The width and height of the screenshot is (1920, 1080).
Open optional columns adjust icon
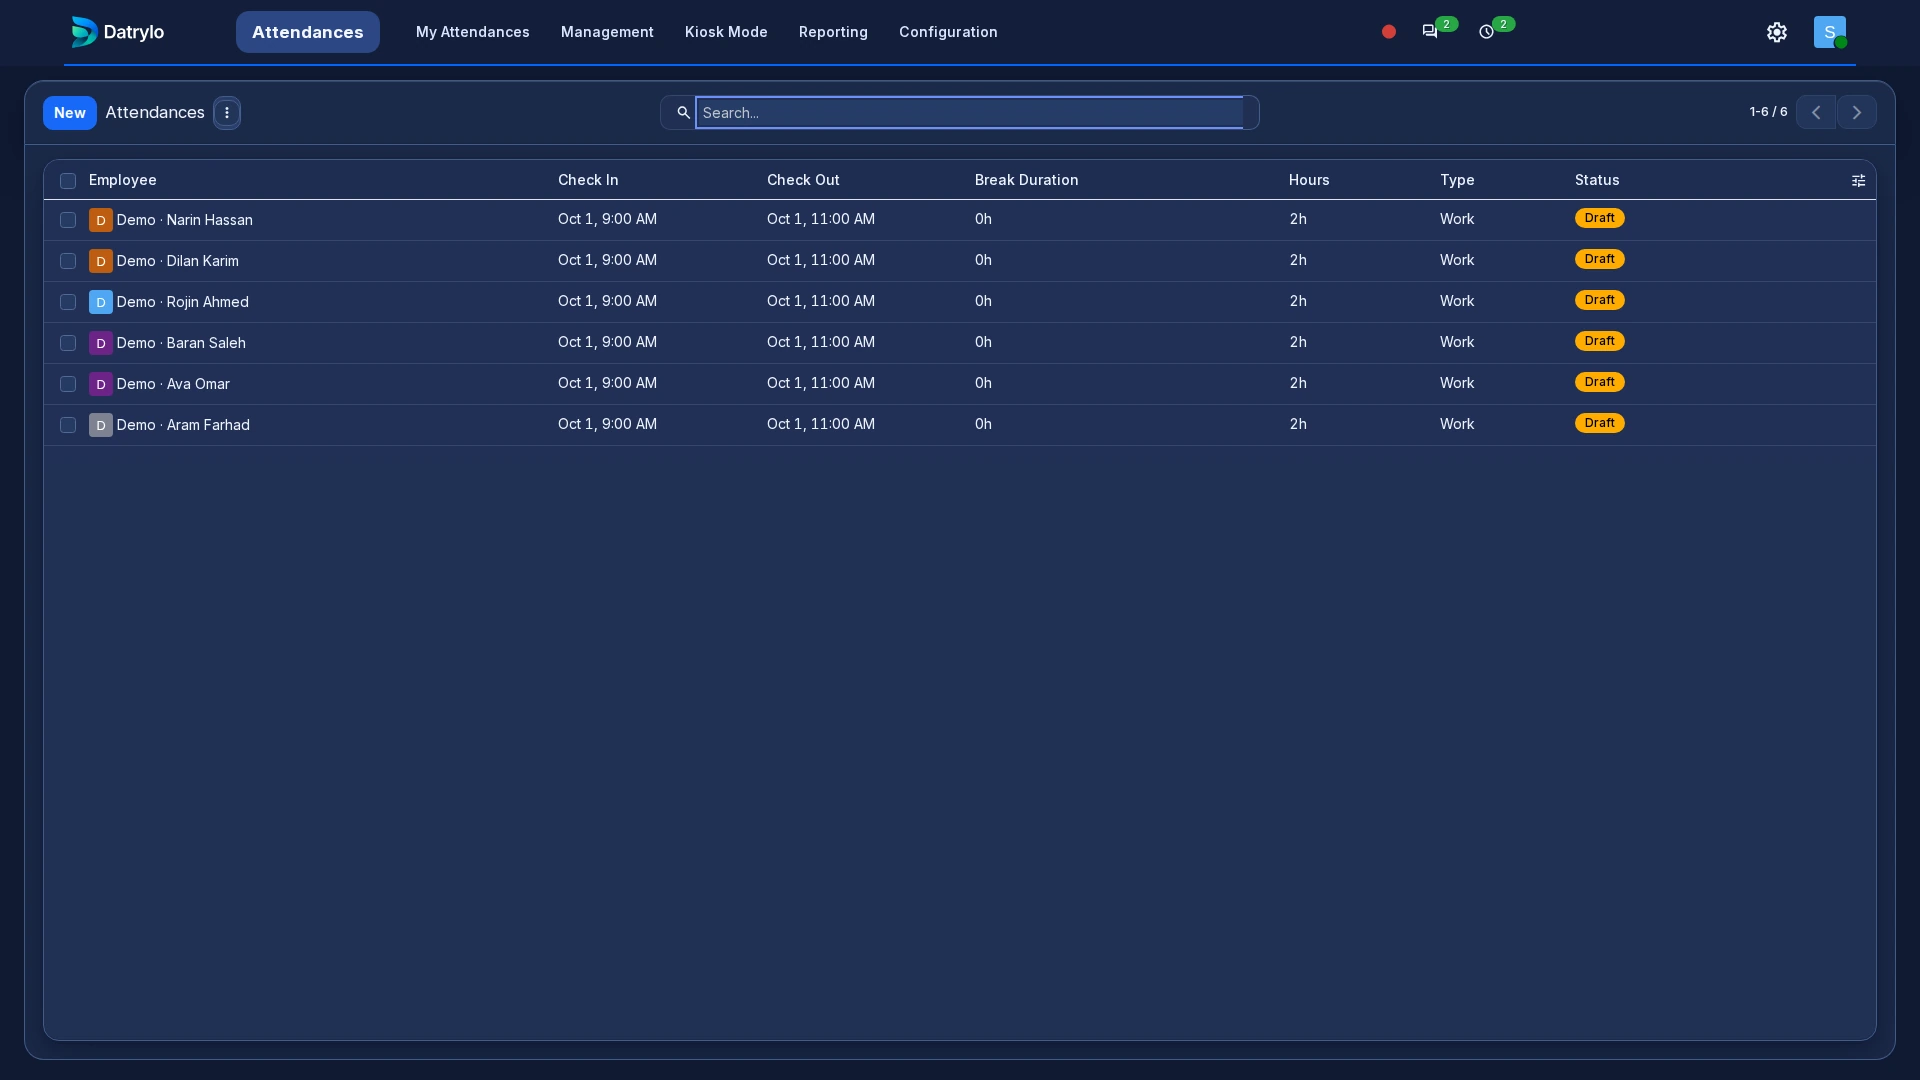[1858, 181]
